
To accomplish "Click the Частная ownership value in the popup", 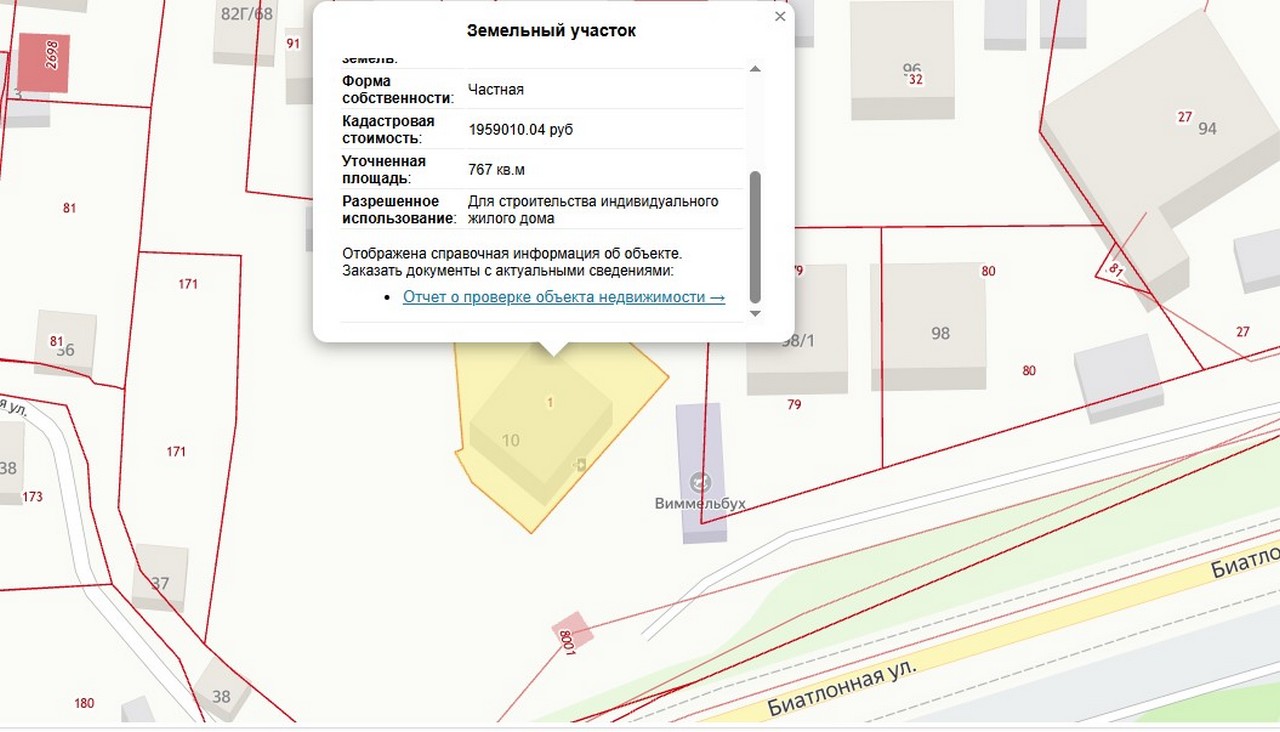I will coord(497,88).
